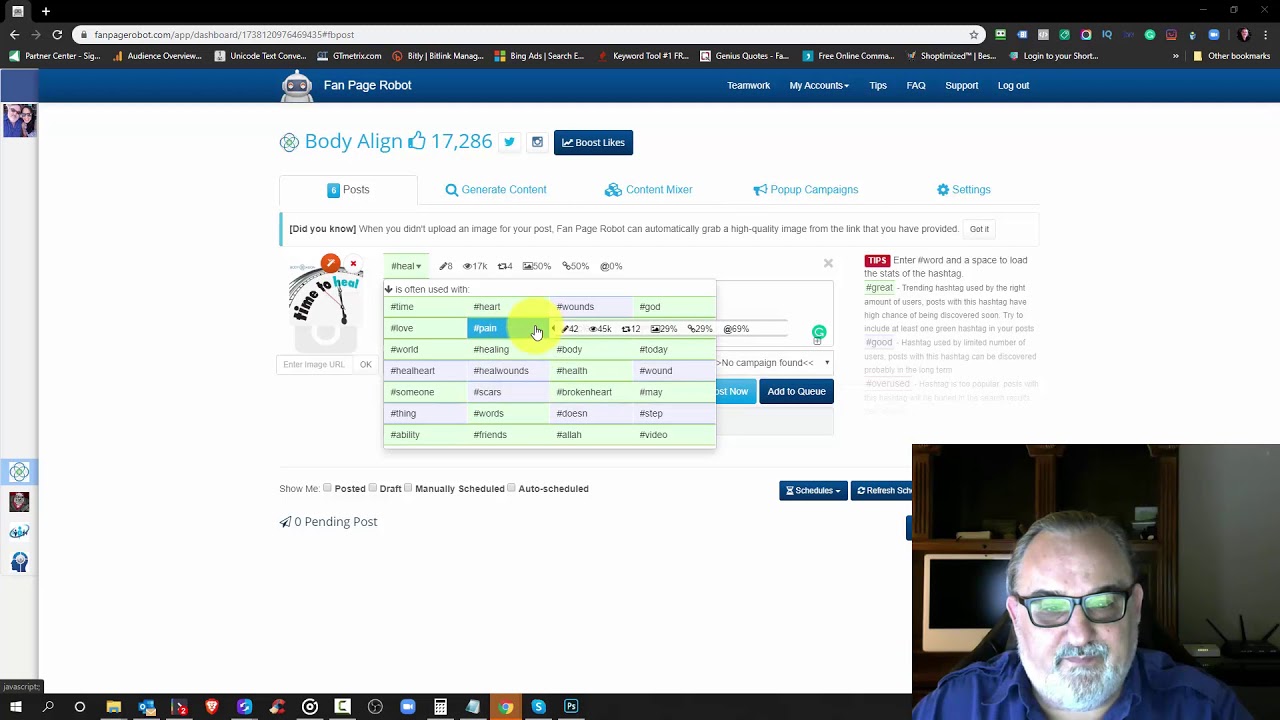
Task: Click the Enter Image URL field
Action: [314, 364]
